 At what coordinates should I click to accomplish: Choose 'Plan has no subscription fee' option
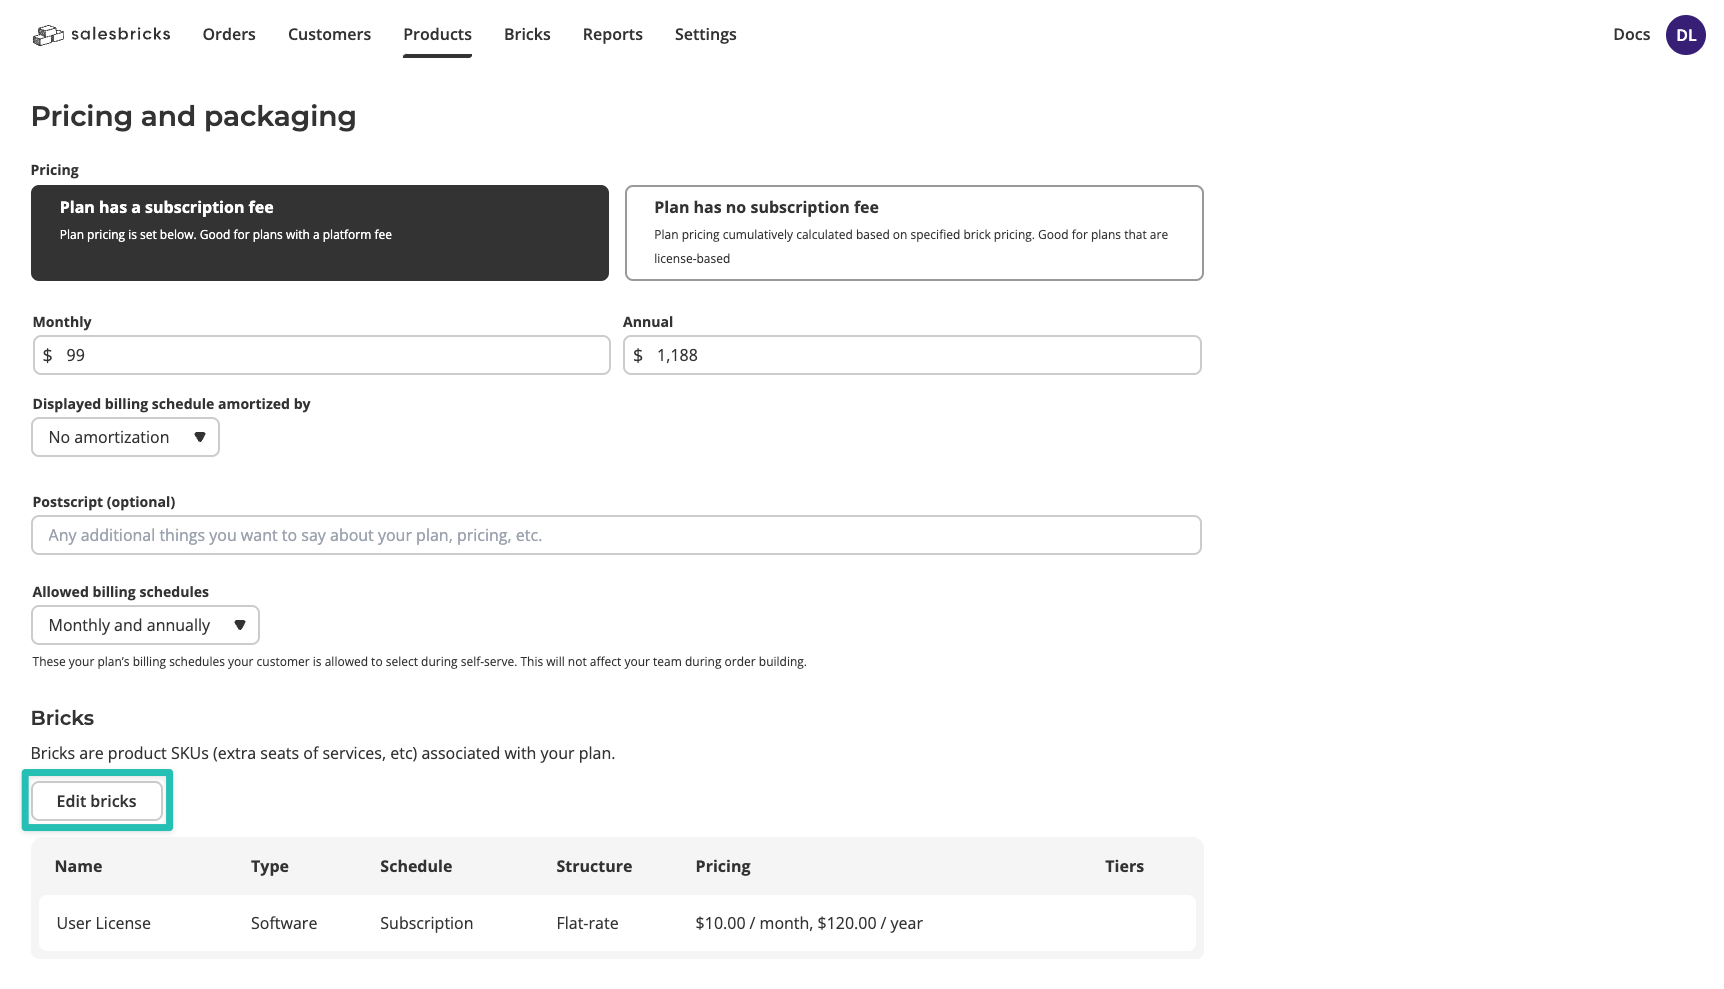pyautogui.click(x=914, y=233)
